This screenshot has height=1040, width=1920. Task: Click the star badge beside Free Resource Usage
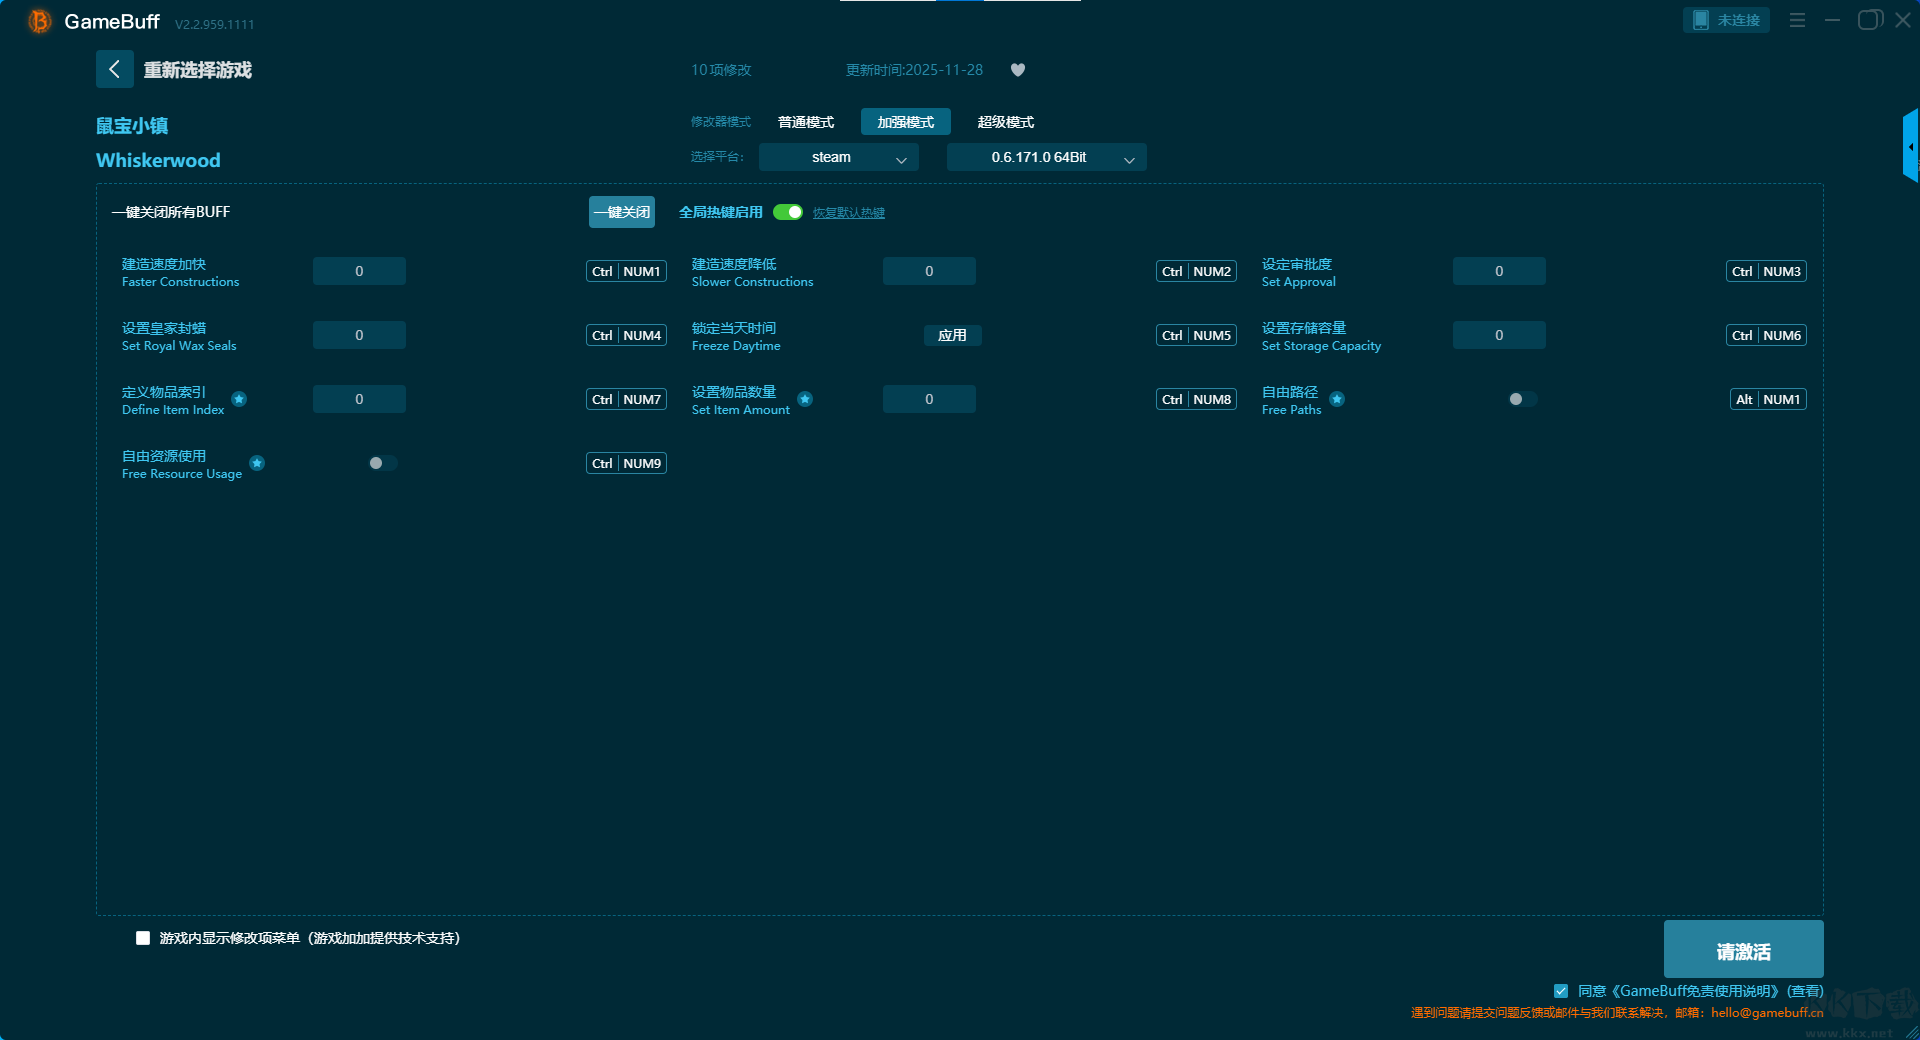pos(257,463)
